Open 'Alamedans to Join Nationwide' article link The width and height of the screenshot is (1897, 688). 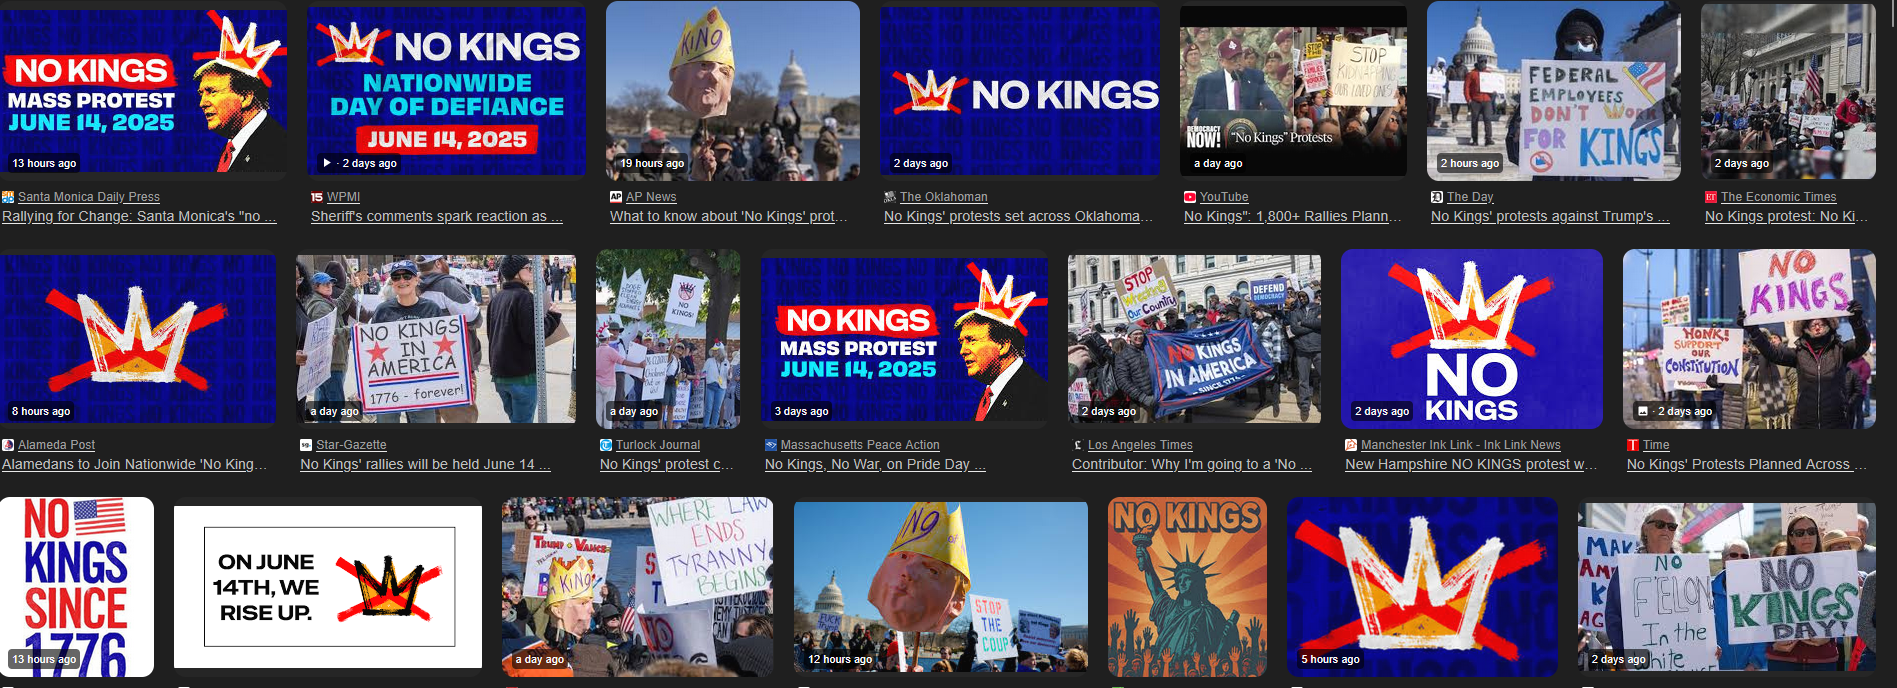coord(135,464)
